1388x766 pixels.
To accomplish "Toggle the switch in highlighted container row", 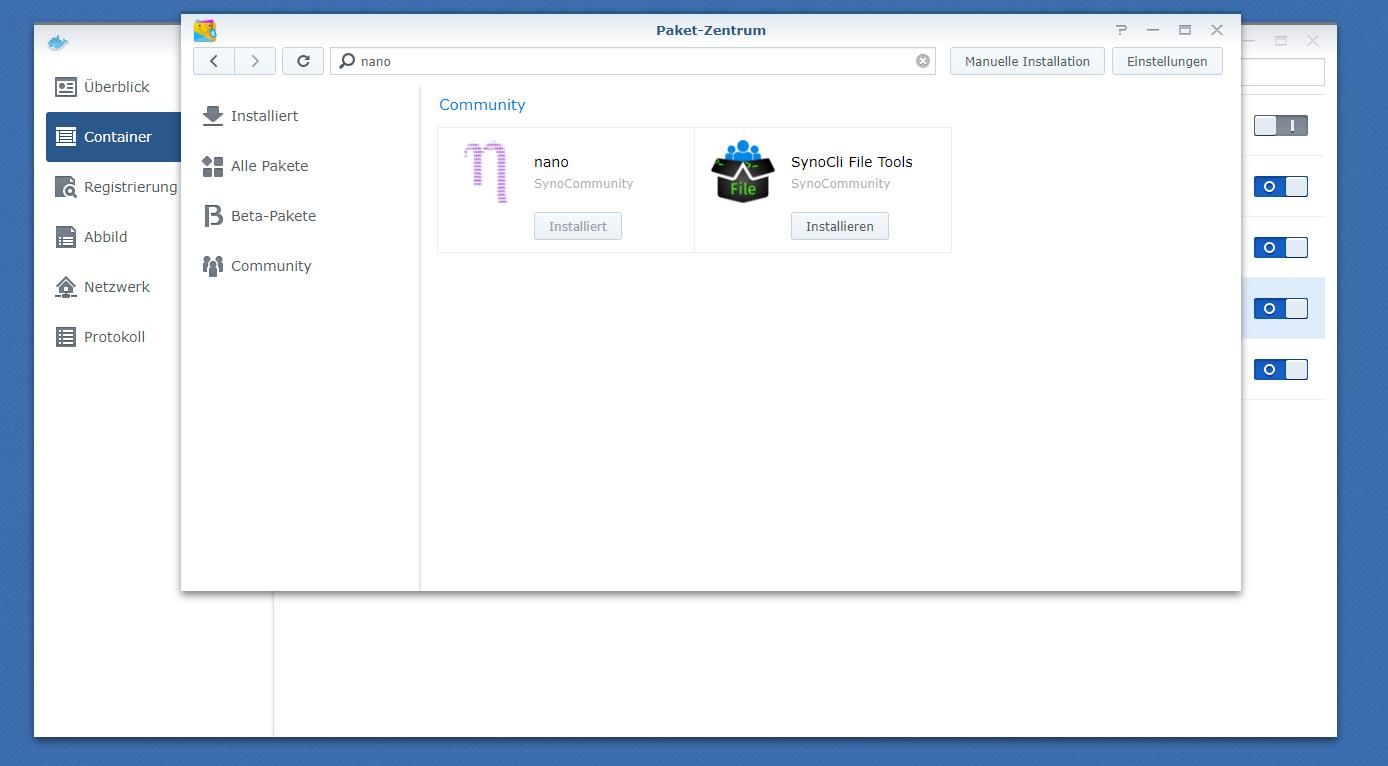I will [1281, 309].
